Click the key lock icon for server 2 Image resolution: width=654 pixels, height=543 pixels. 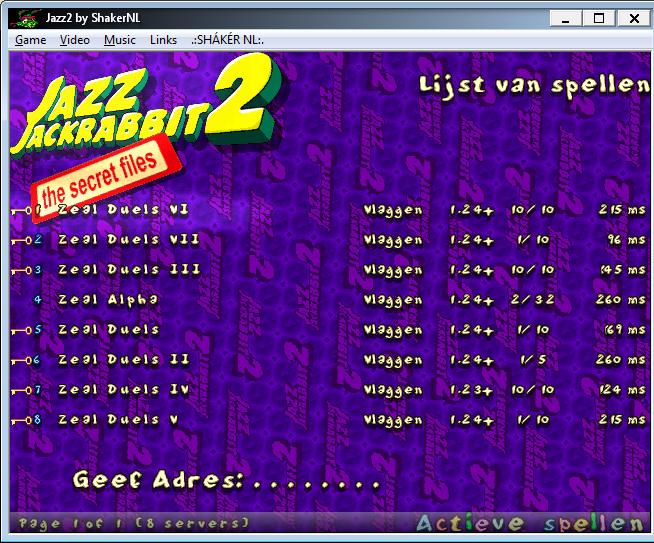(x=21, y=241)
